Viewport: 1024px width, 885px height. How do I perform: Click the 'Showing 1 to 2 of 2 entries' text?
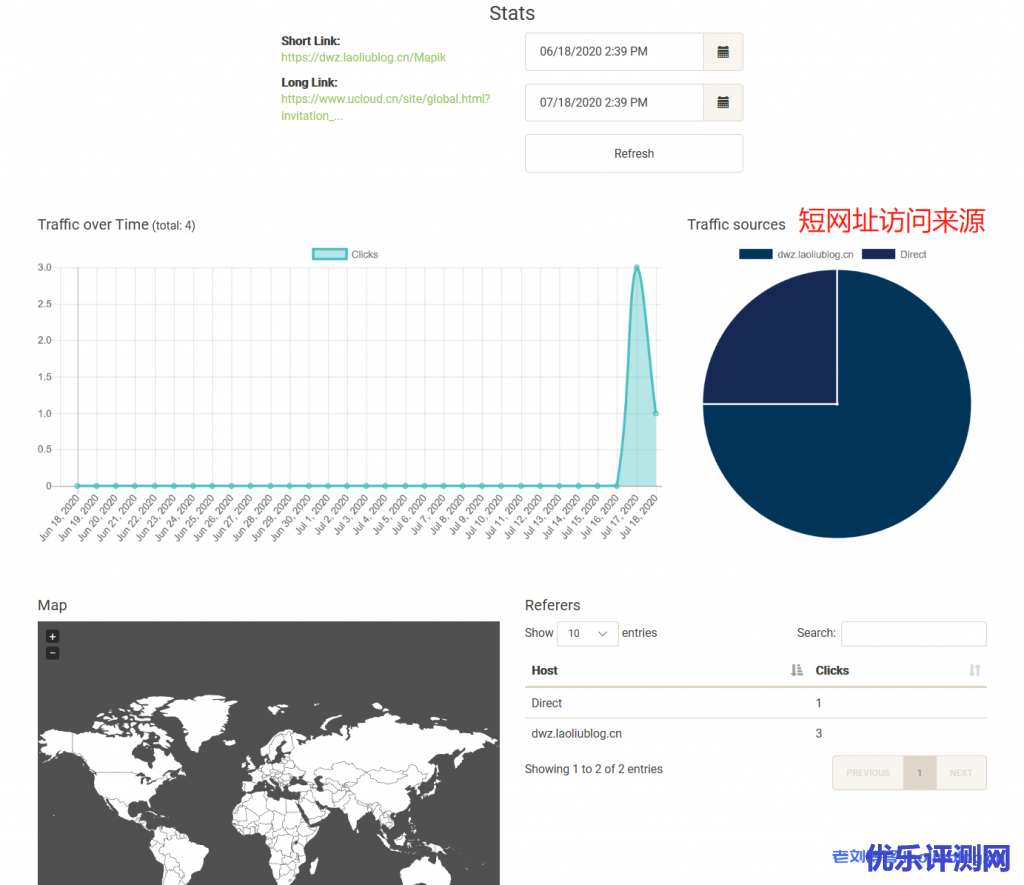coord(594,769)
